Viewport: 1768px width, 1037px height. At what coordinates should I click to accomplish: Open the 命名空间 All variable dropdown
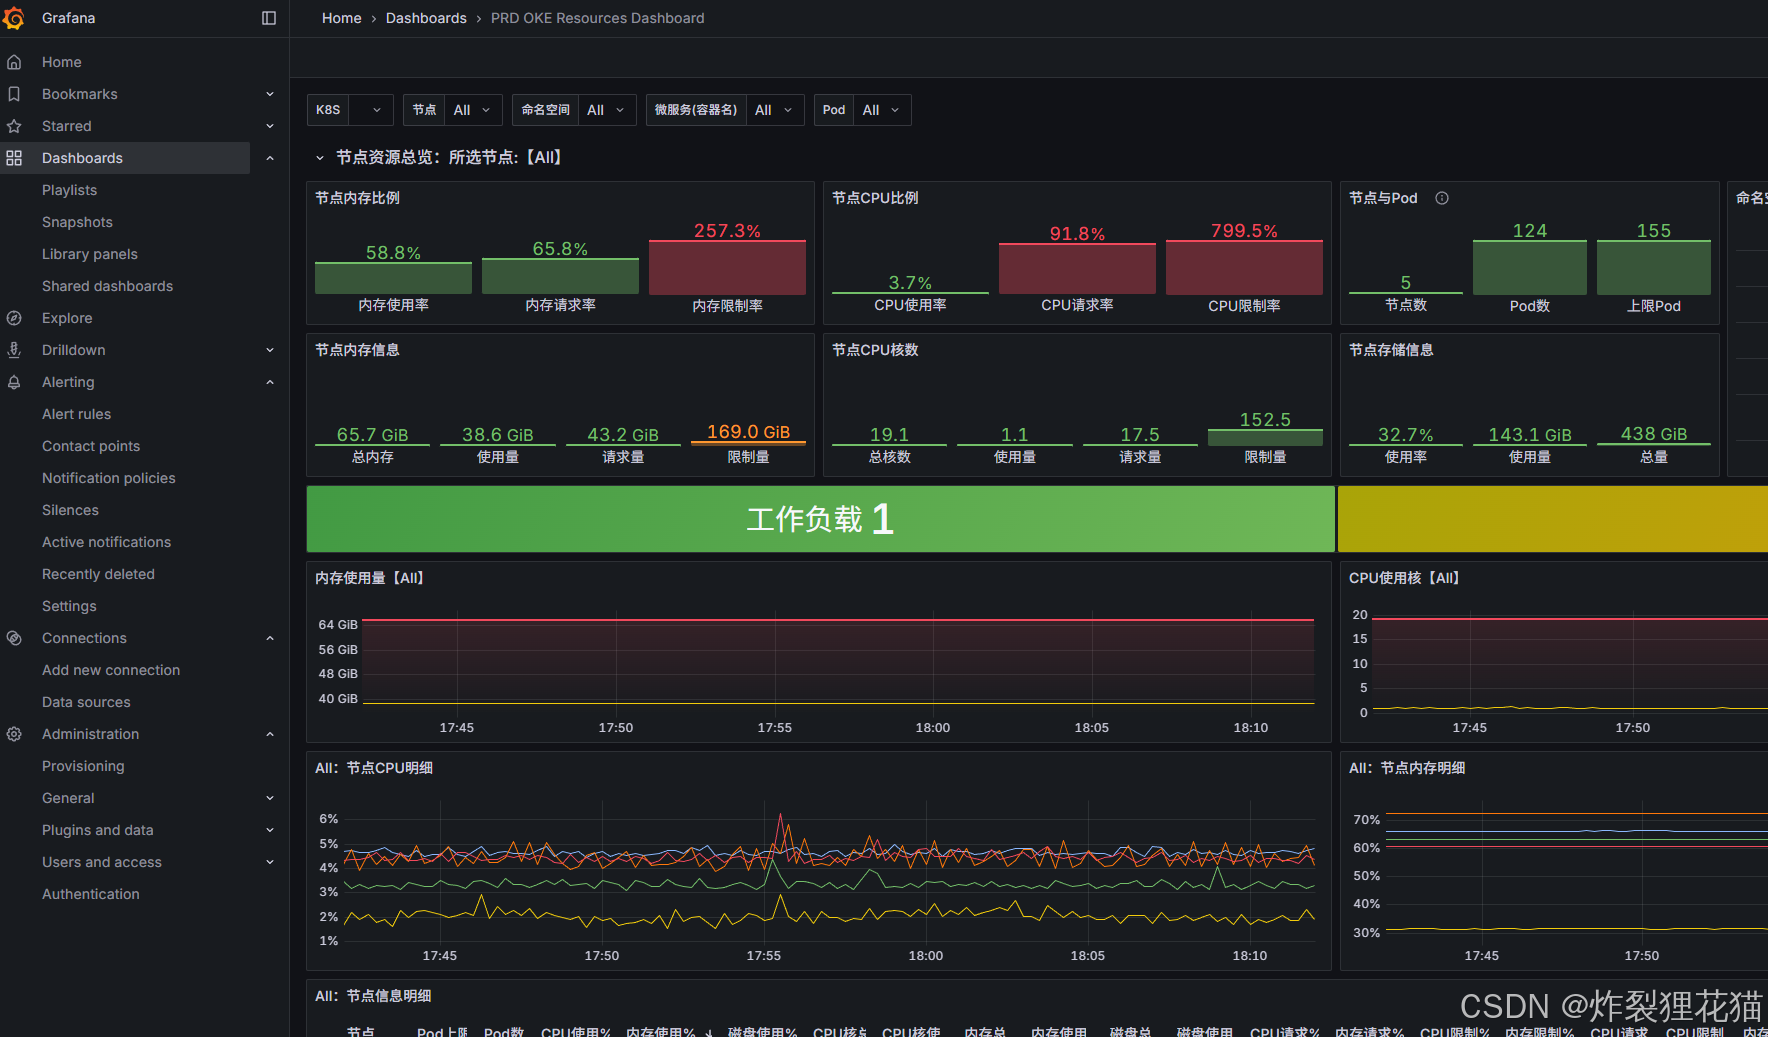pos(606,110)
